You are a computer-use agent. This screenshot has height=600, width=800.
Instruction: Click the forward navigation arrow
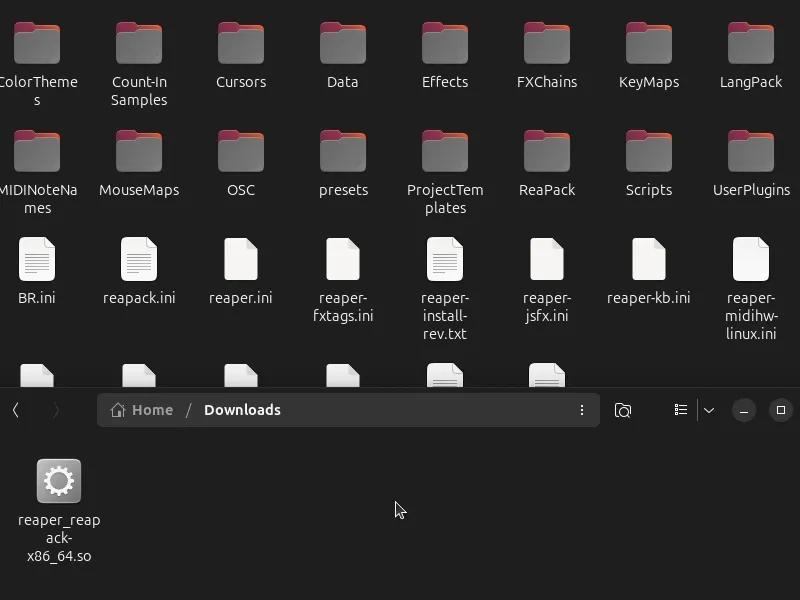point(56,410)
